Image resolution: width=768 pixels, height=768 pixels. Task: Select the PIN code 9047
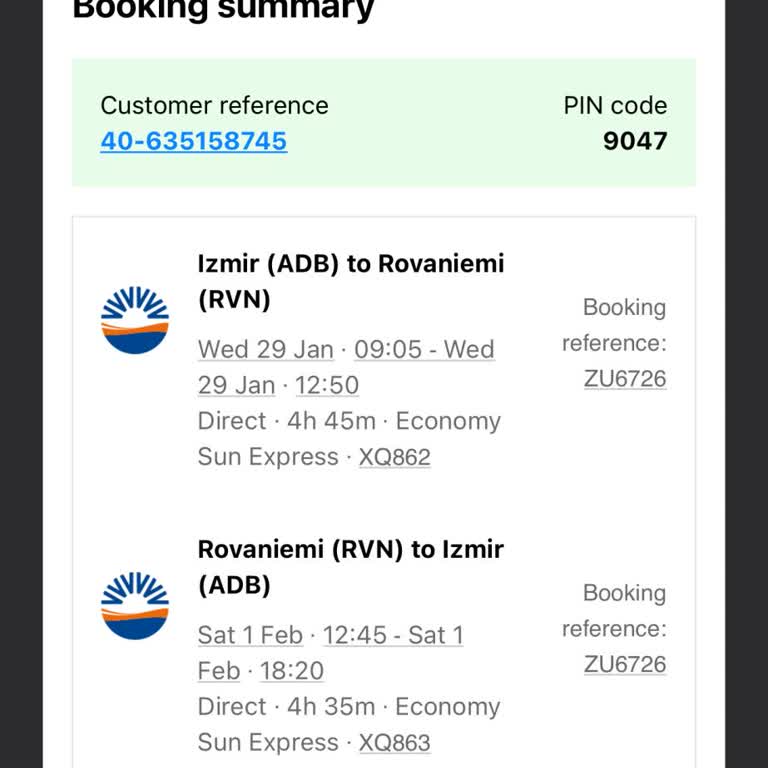click(x=634, y=141)
